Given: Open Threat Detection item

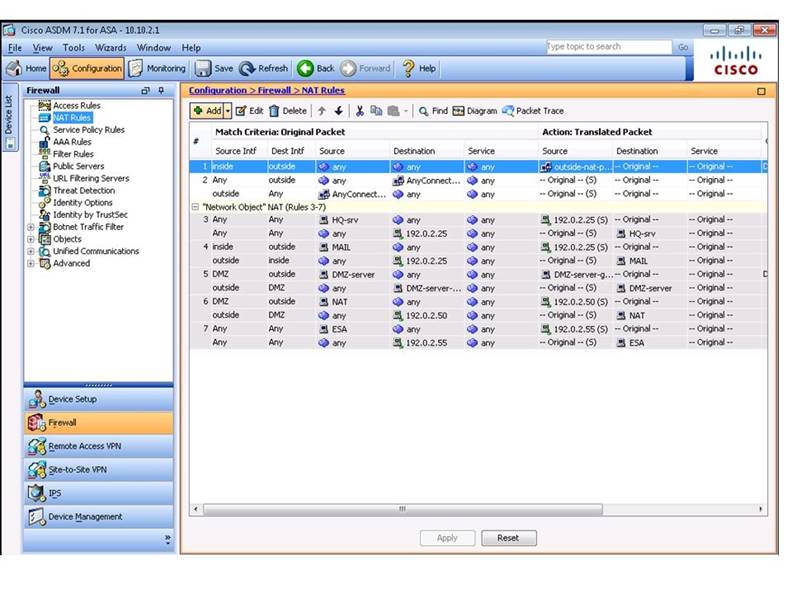Looking at the screenshot, I should pyautogui.click(x=84, y=190).
